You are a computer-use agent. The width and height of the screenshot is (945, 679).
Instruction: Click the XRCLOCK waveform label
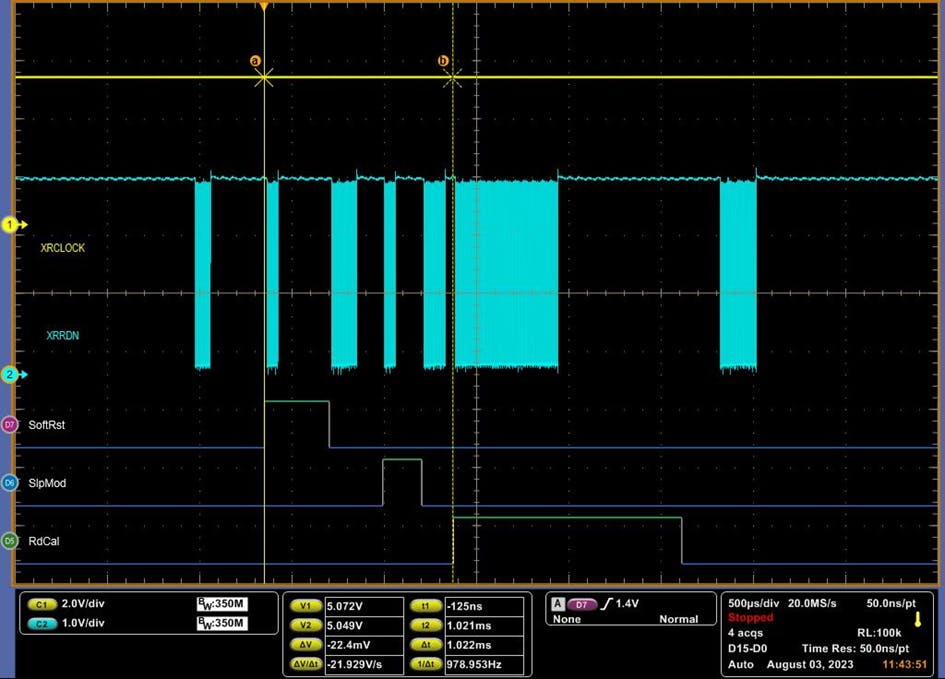(x=62, y=248)
